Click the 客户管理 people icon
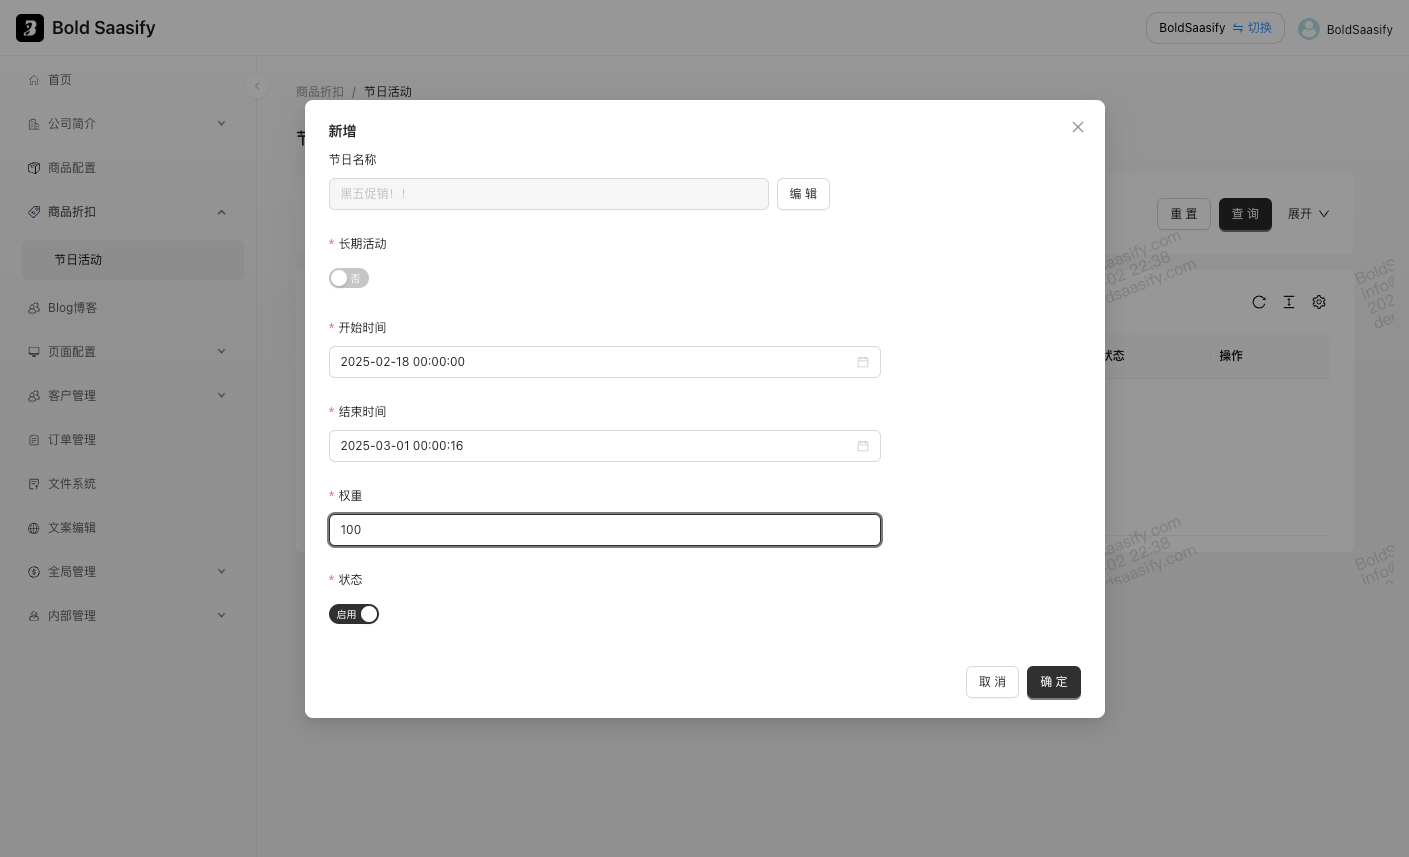 click(34, 396)
